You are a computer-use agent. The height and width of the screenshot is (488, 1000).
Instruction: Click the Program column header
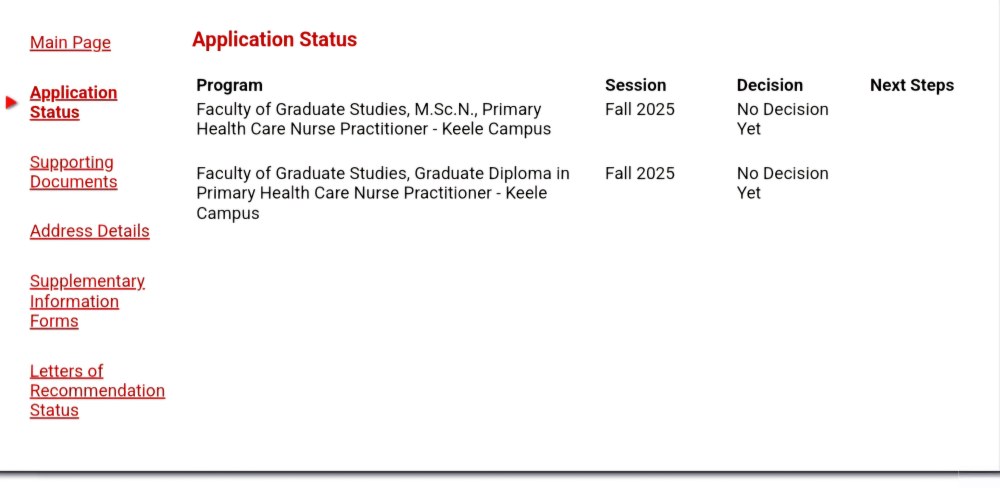click(229, 85)
